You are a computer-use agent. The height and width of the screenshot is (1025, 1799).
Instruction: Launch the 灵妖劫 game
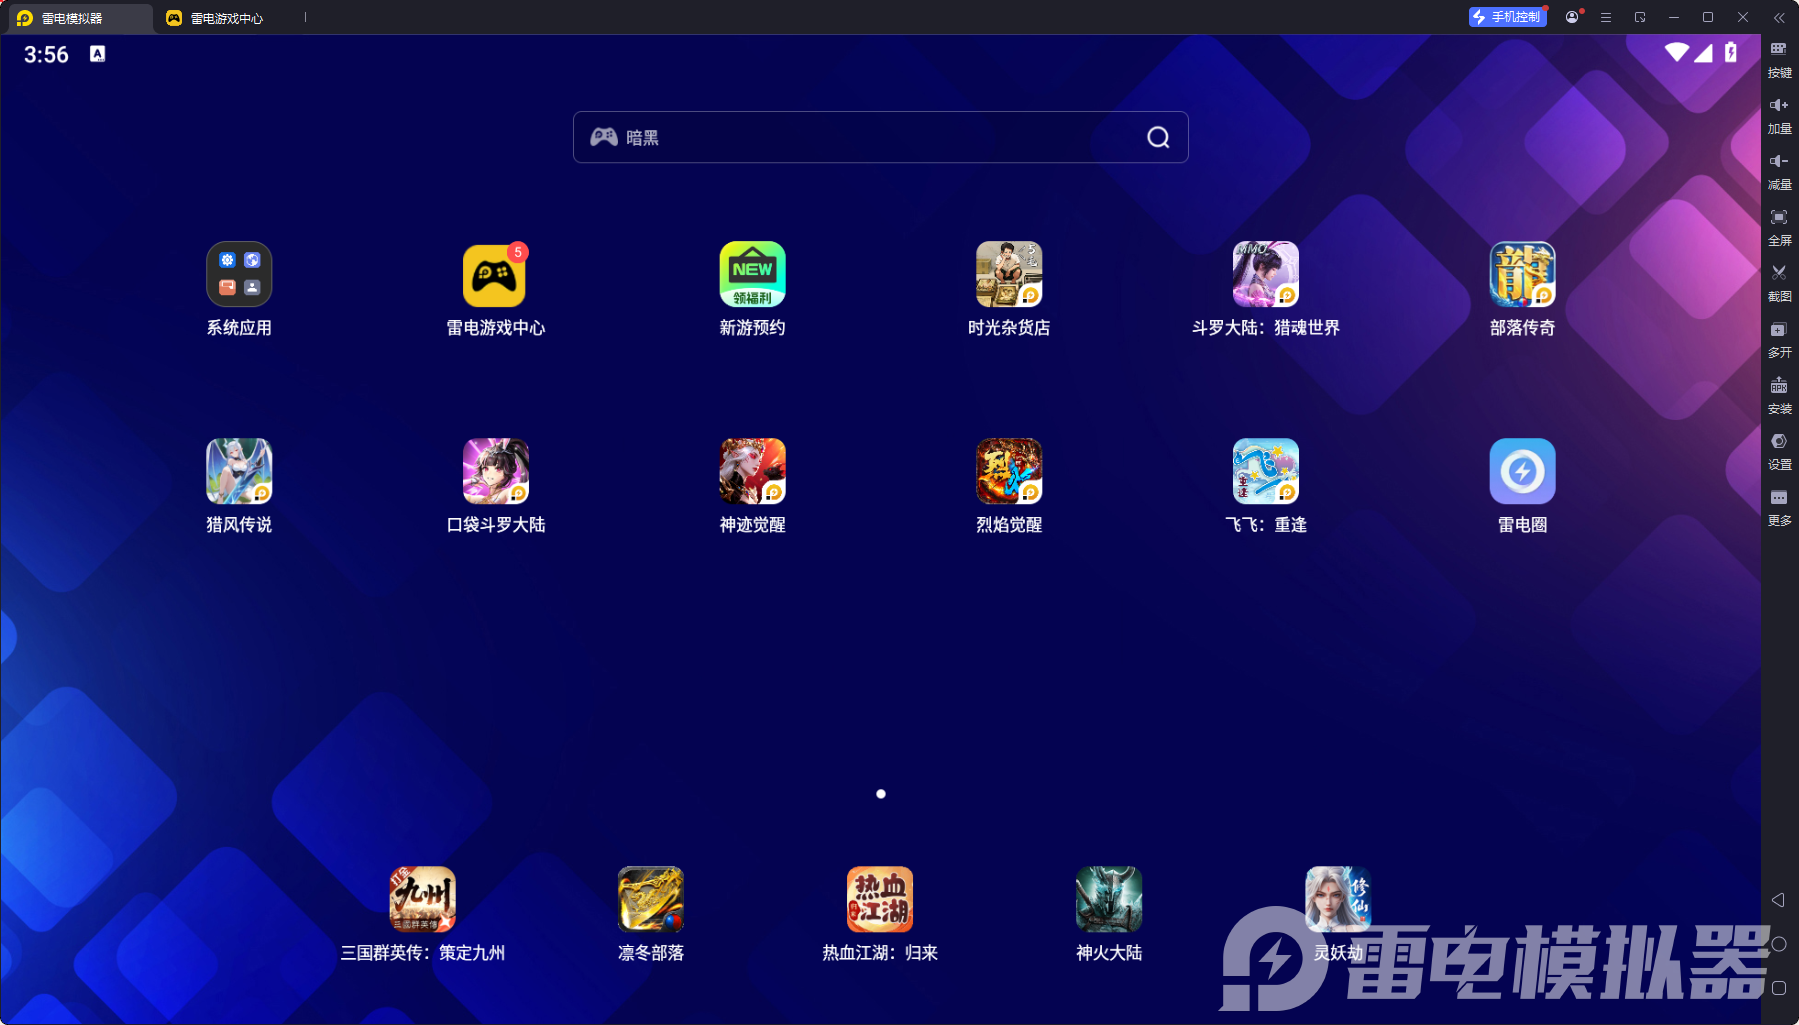coord(1338,899)
